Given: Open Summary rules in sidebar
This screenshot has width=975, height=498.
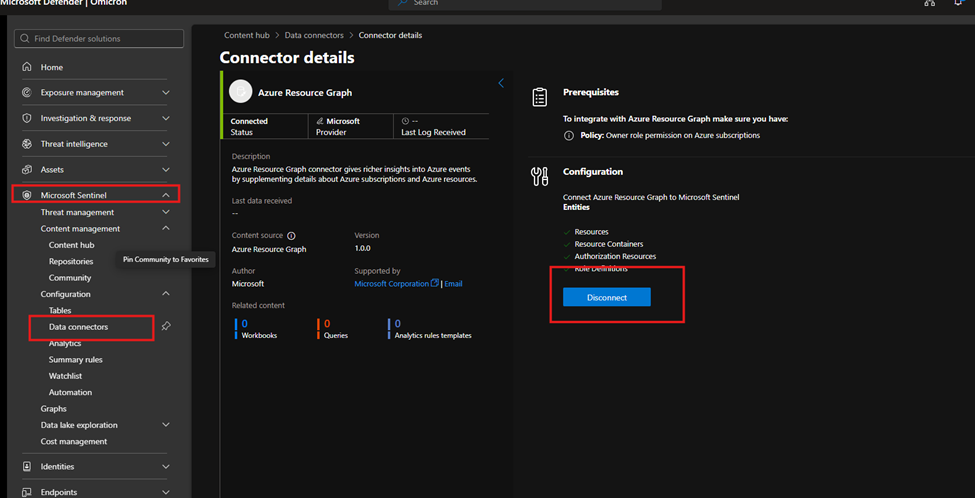Looking at the screenshot, I should 76,359.
